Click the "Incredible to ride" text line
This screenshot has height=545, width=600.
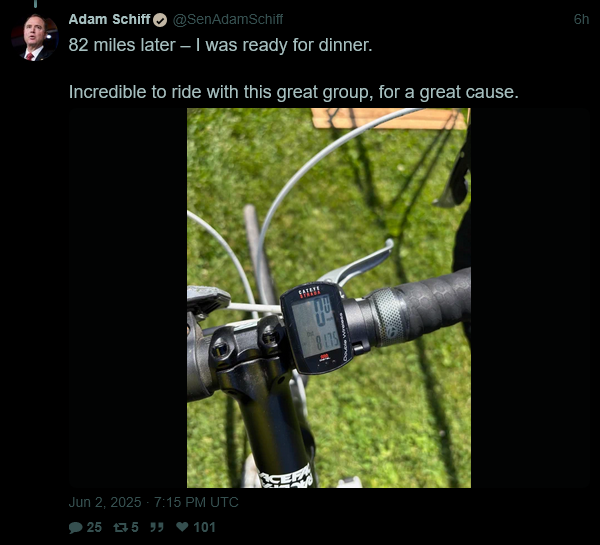[293, 92]
